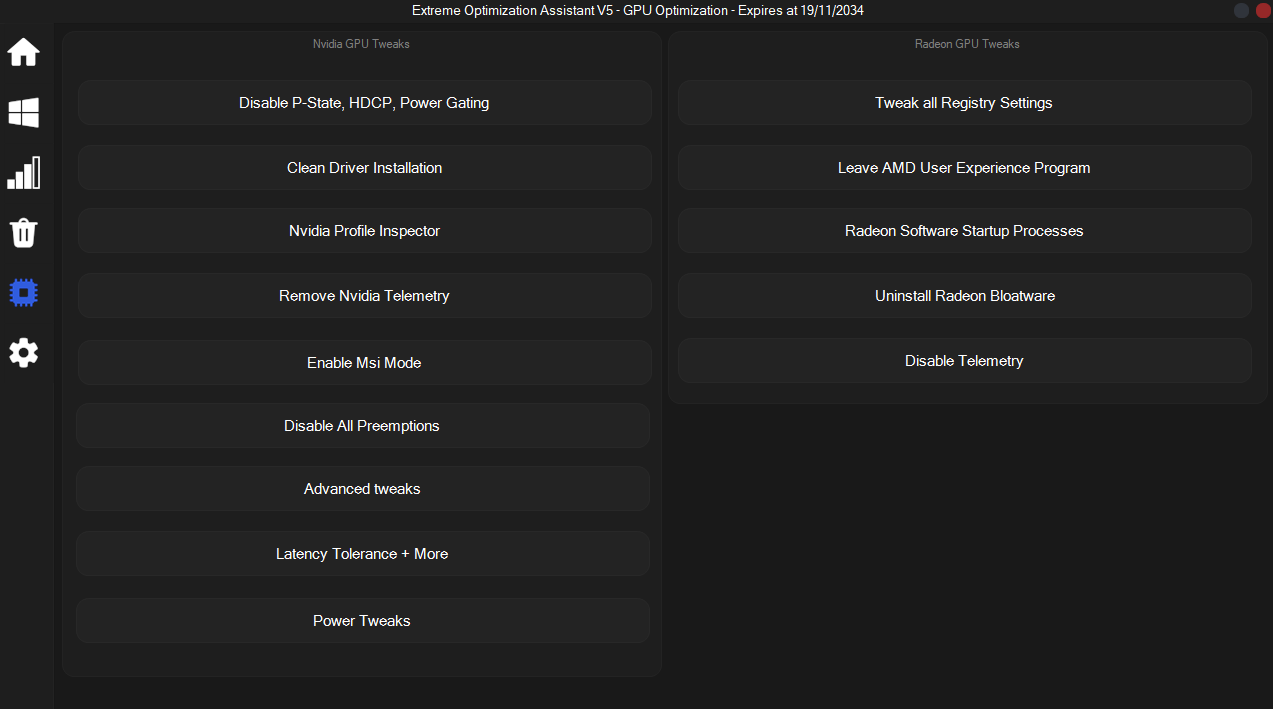The width and height of the screenshot is (1273, 709).
Task: Click Remove Nvidia Telemetry
Action: (x=364, y=296)
